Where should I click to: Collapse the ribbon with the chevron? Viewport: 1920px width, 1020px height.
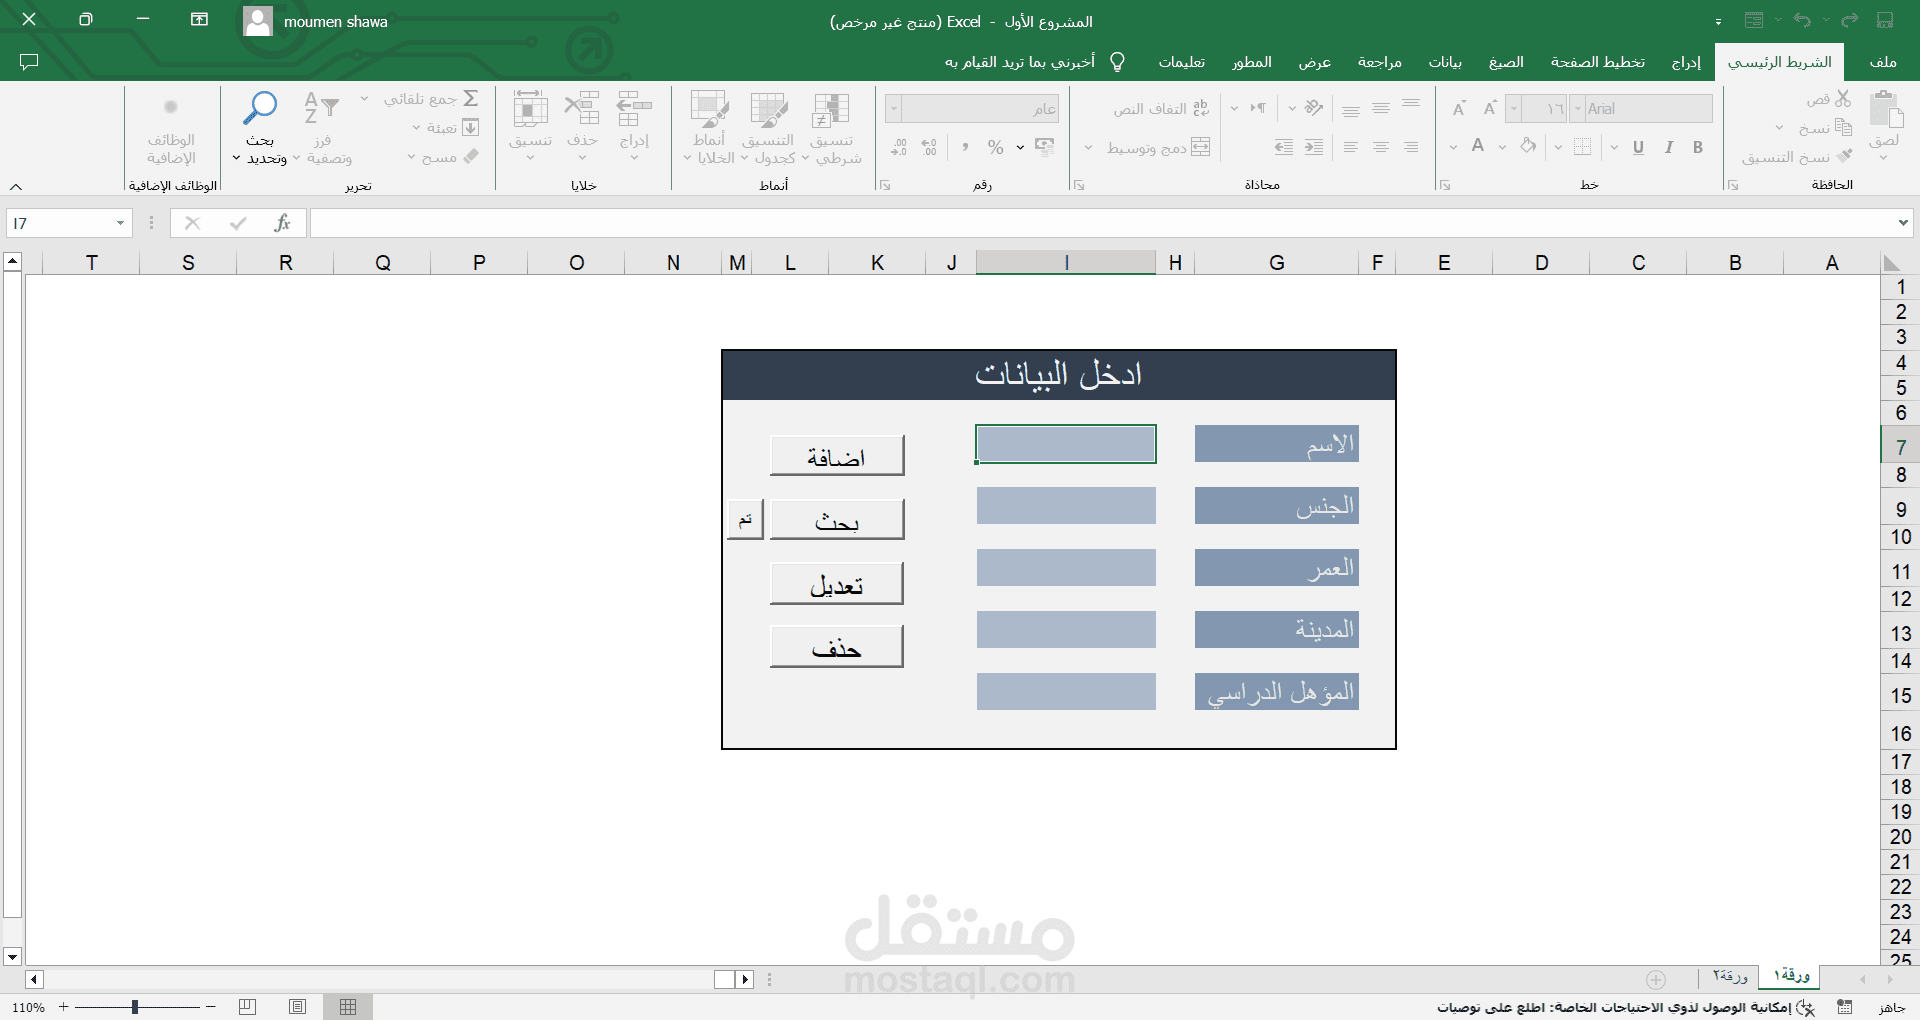(16, 186)
